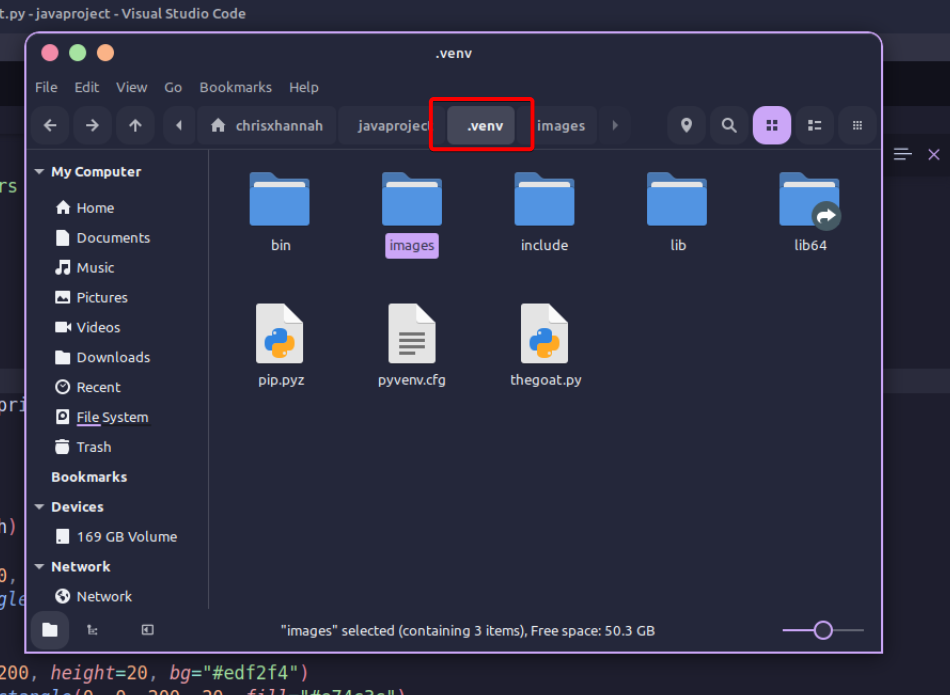Viewport: 950px width, 695px height.
Task: Open the Edit menu
Action: [87, 87]
